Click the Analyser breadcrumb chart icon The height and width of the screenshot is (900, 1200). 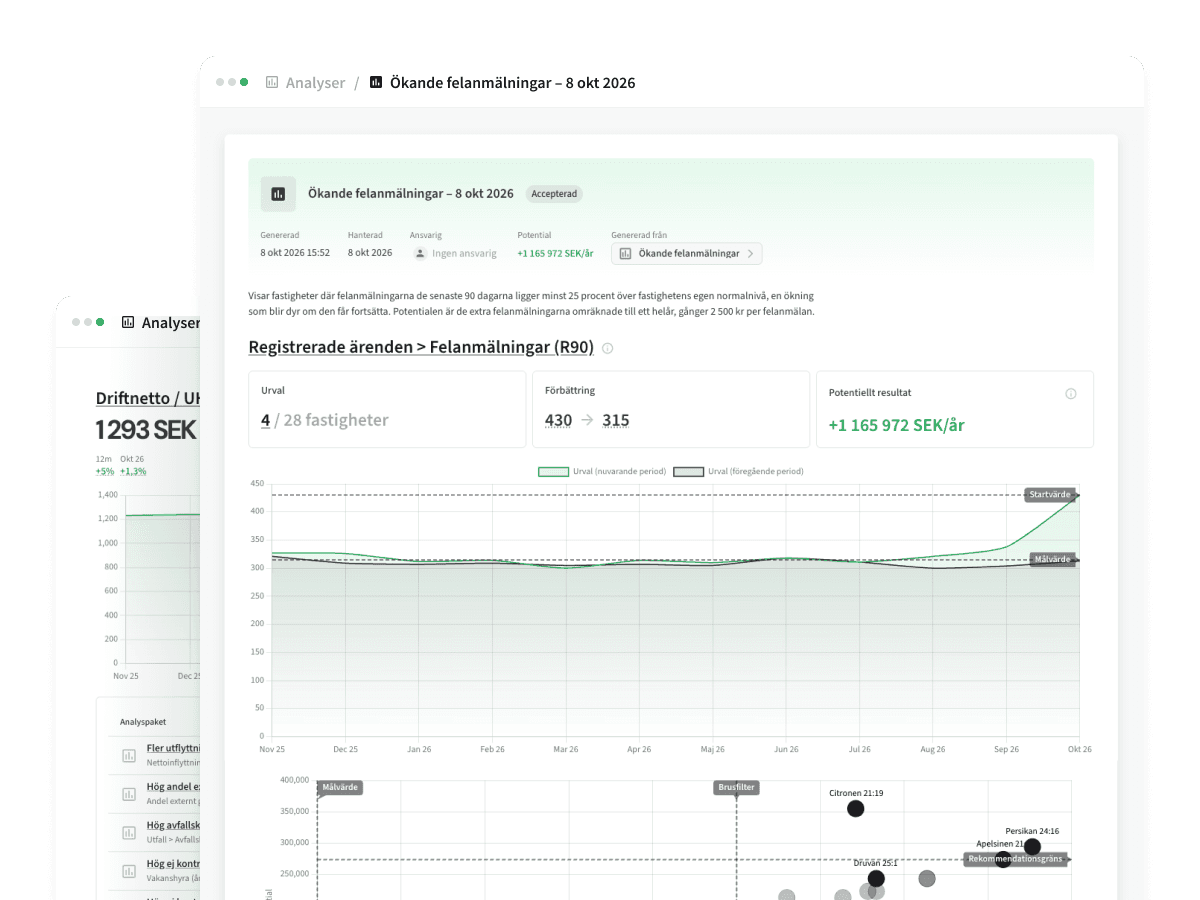tap(272, 83)
